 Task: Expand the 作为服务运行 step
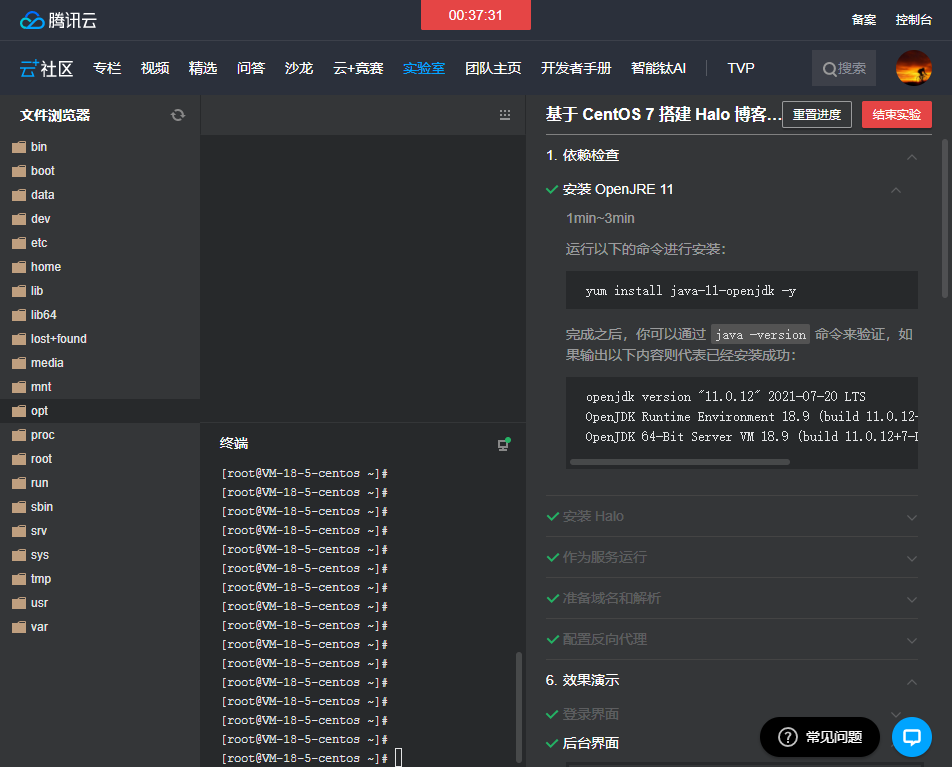(x=911, y=558)
